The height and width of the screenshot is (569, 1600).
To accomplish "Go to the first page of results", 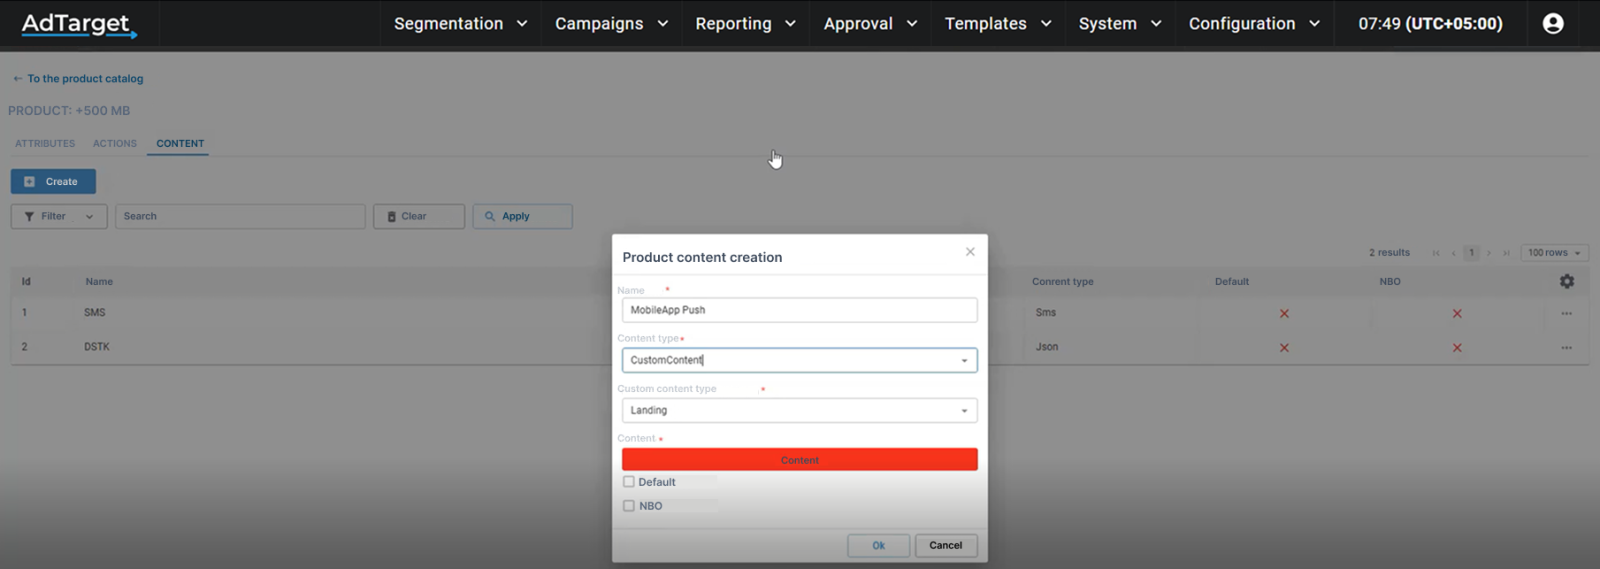I will [x=1436, y=253].
